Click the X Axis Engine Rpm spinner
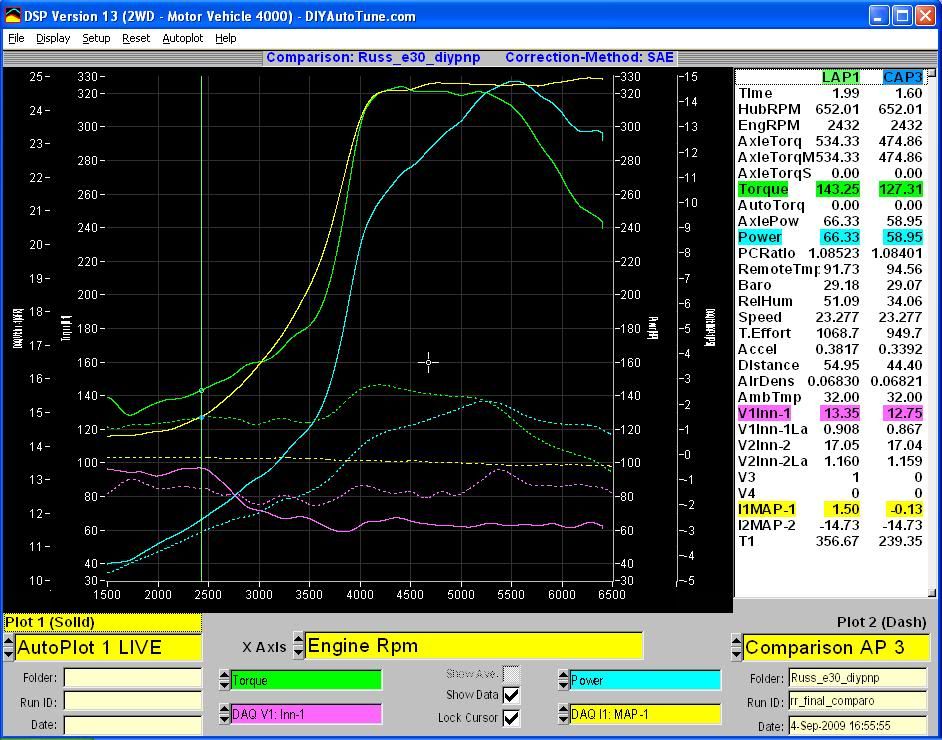942x740 pixels. point(299,646)
